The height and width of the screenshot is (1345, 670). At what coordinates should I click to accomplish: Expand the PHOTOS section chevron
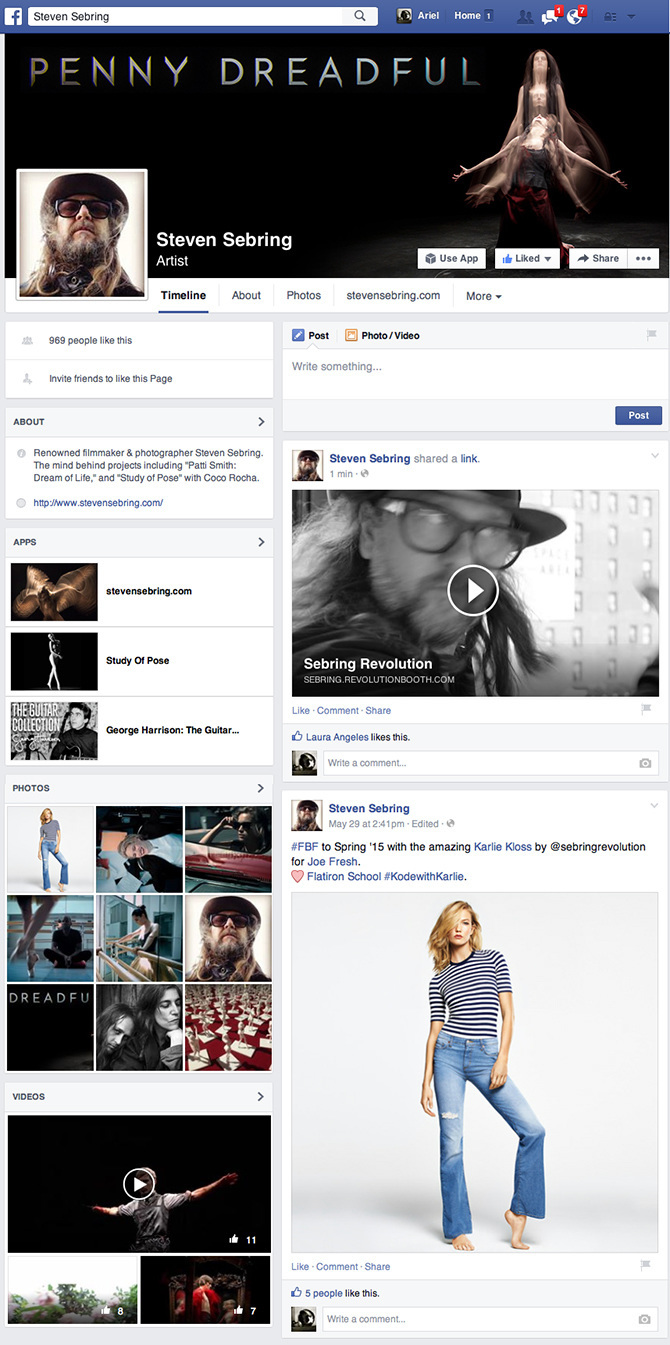(x=261, y=788)
